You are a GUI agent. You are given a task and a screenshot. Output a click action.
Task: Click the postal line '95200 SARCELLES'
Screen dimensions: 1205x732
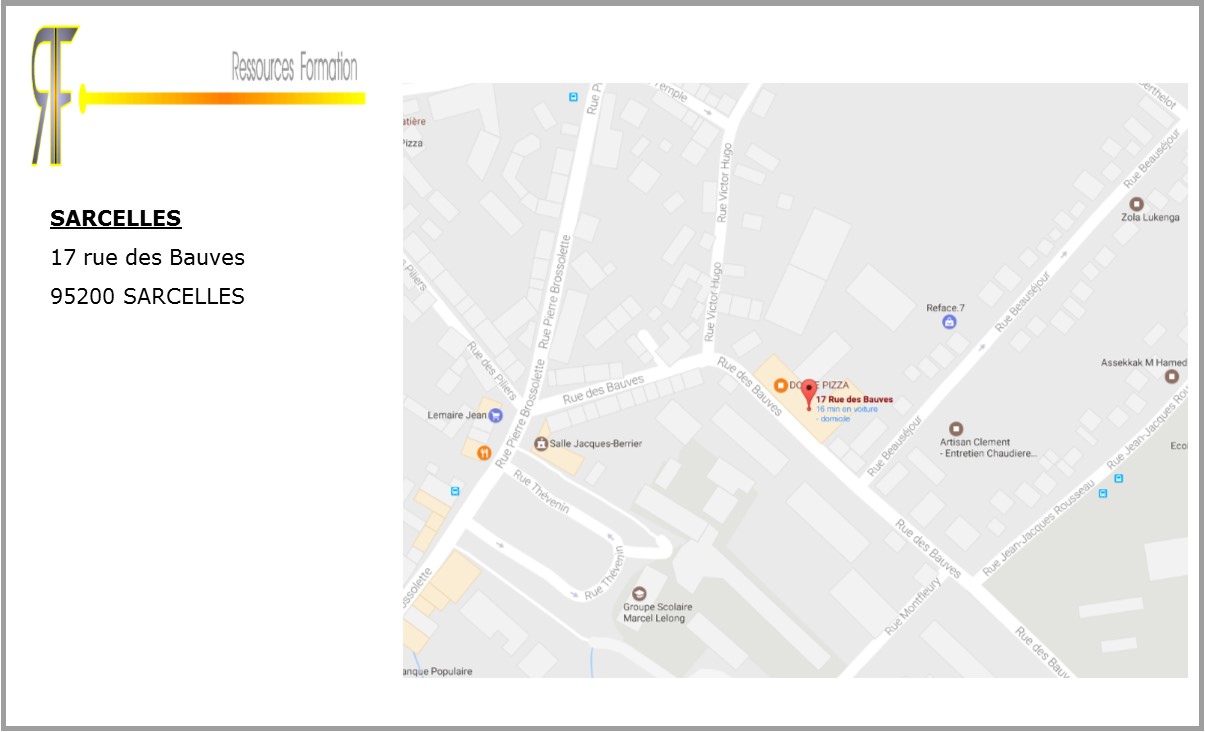148,297
